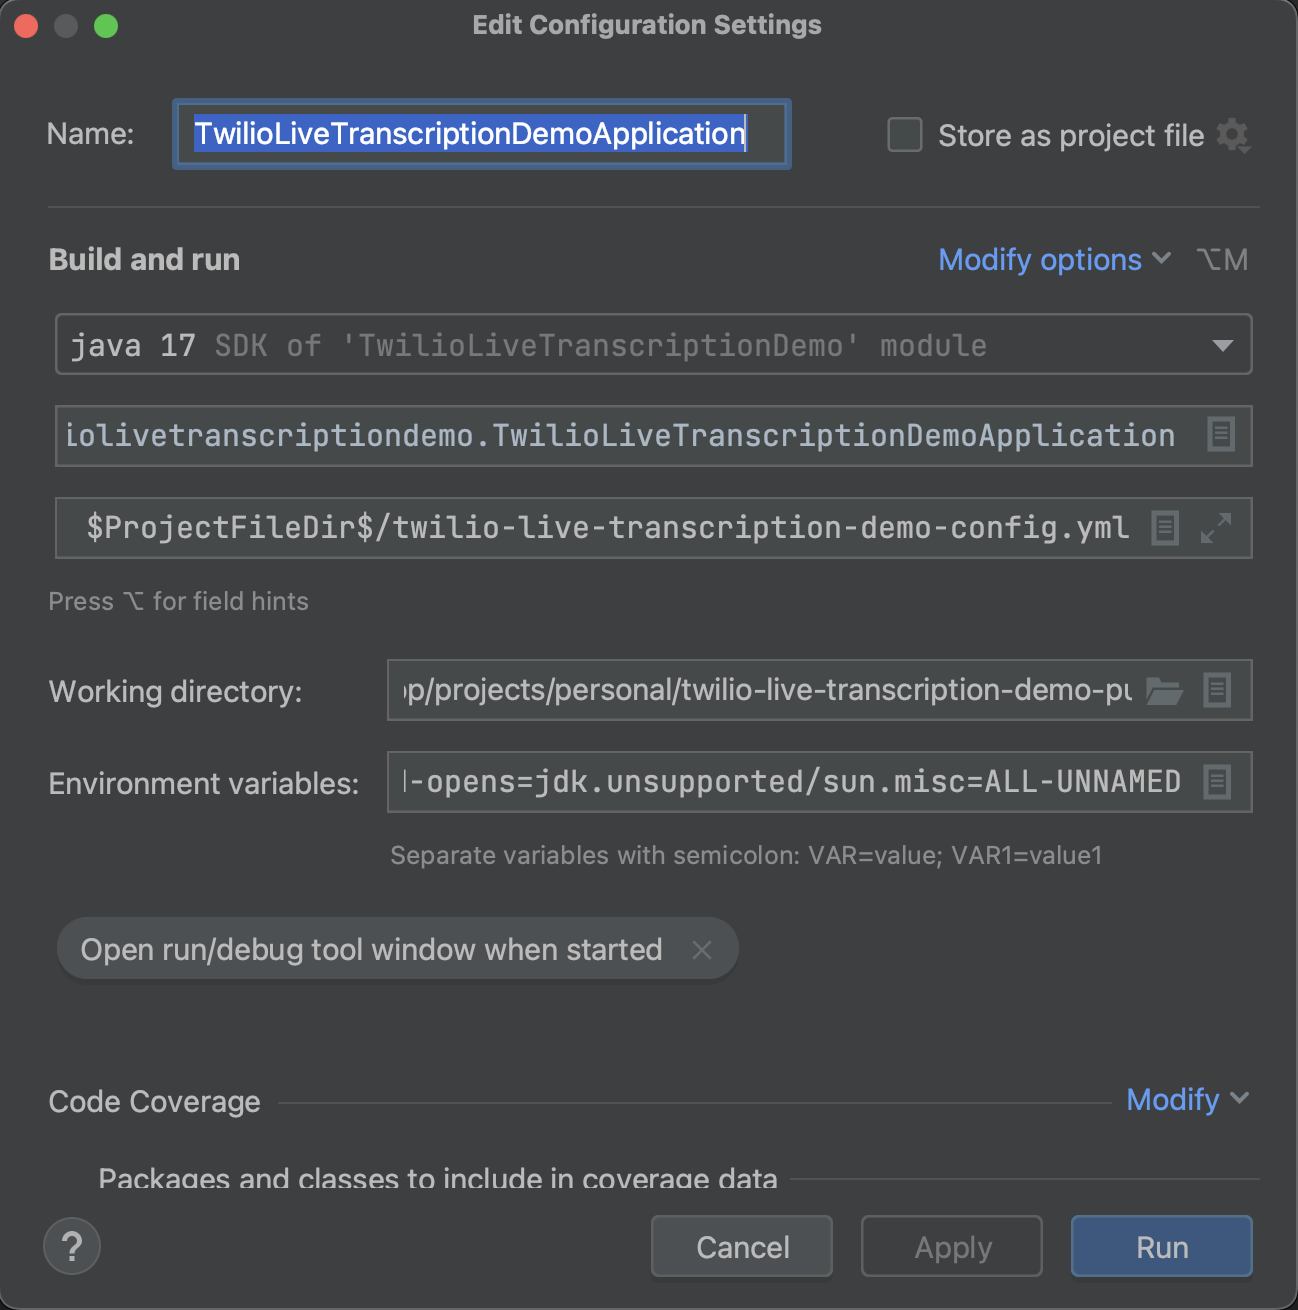Edit environment variables list icon

click(1217, 781)
